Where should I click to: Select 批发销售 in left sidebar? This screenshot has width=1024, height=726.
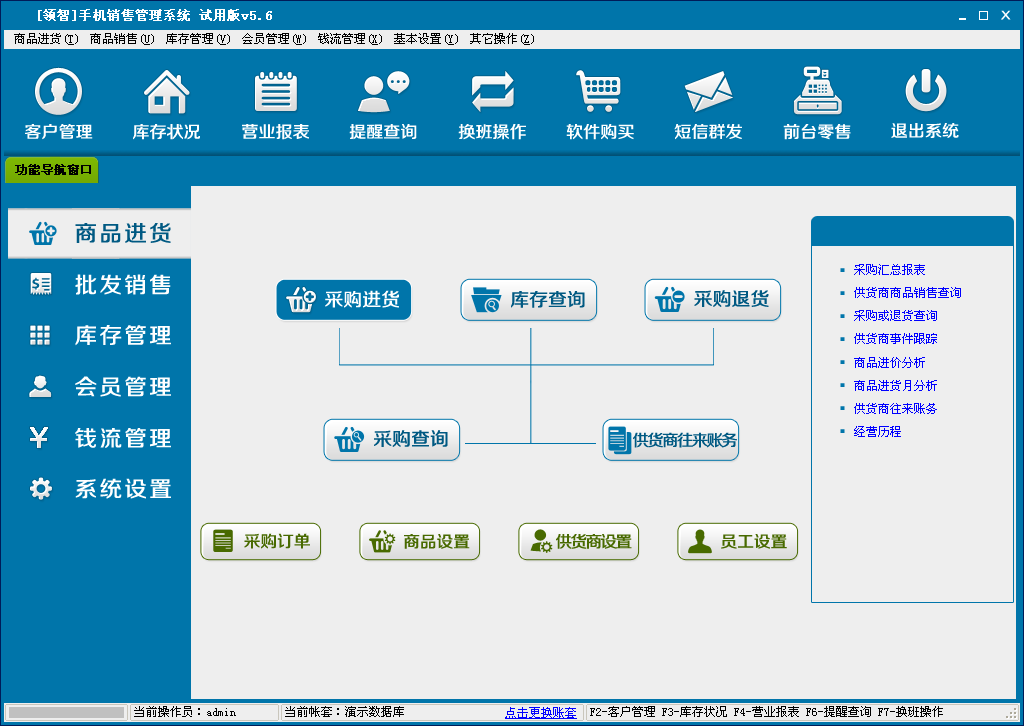[100, 285]
